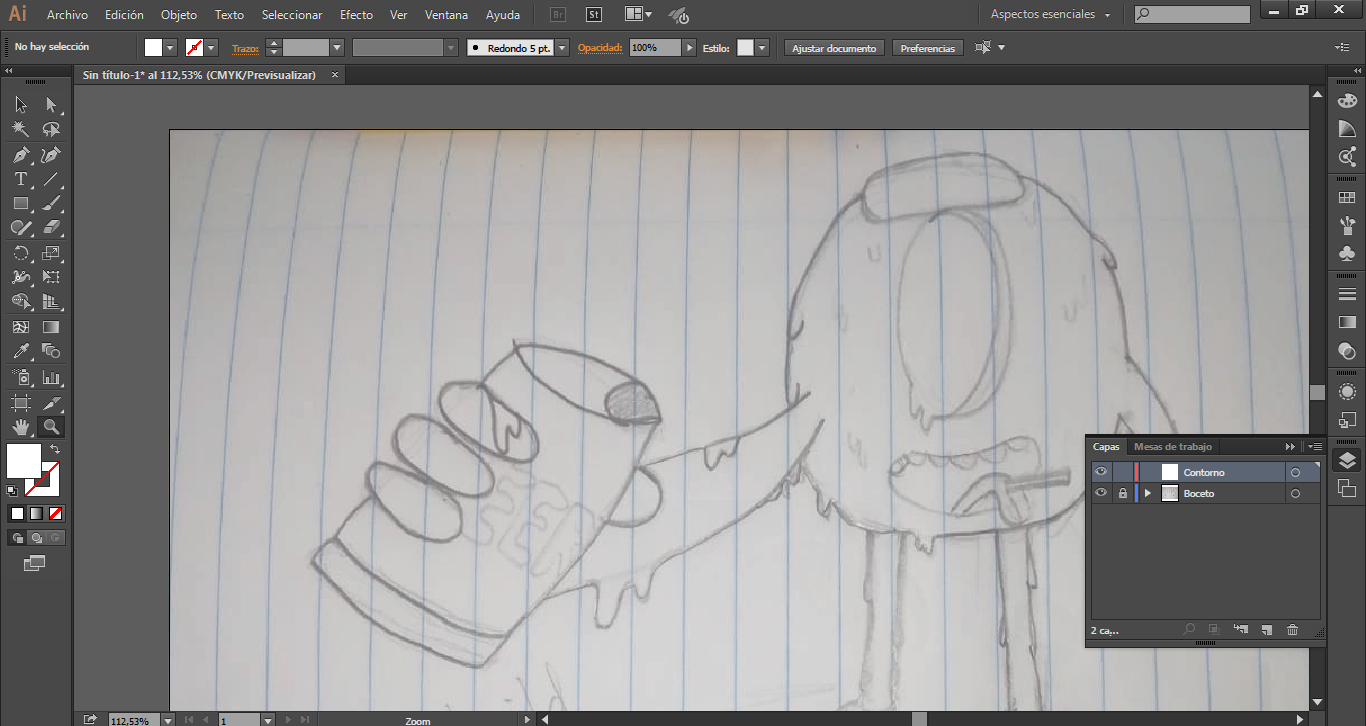Select the Rectangle tool
This screenshot has width=1366, height=726.
[x=20, y=204]
